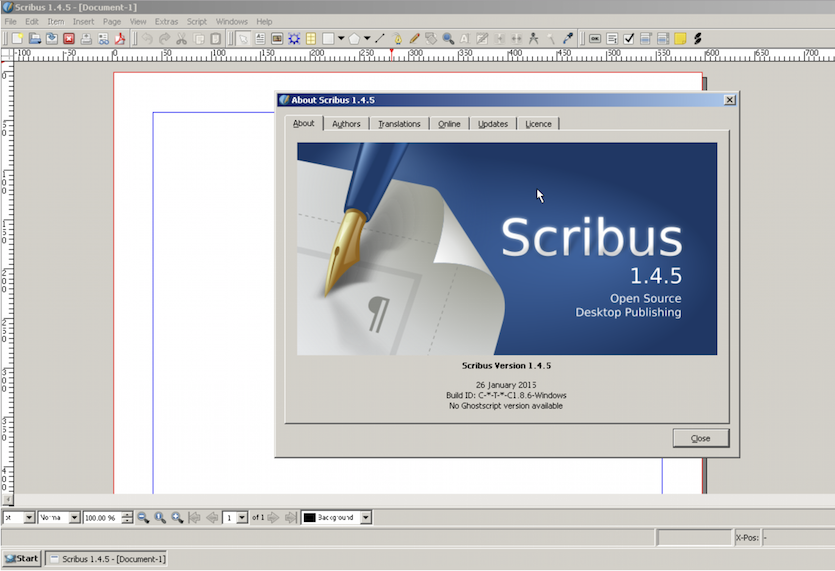Screen dimensions: 835x571
Task: Open the shape tool dropdown arrow
Action: coord(341,38)
